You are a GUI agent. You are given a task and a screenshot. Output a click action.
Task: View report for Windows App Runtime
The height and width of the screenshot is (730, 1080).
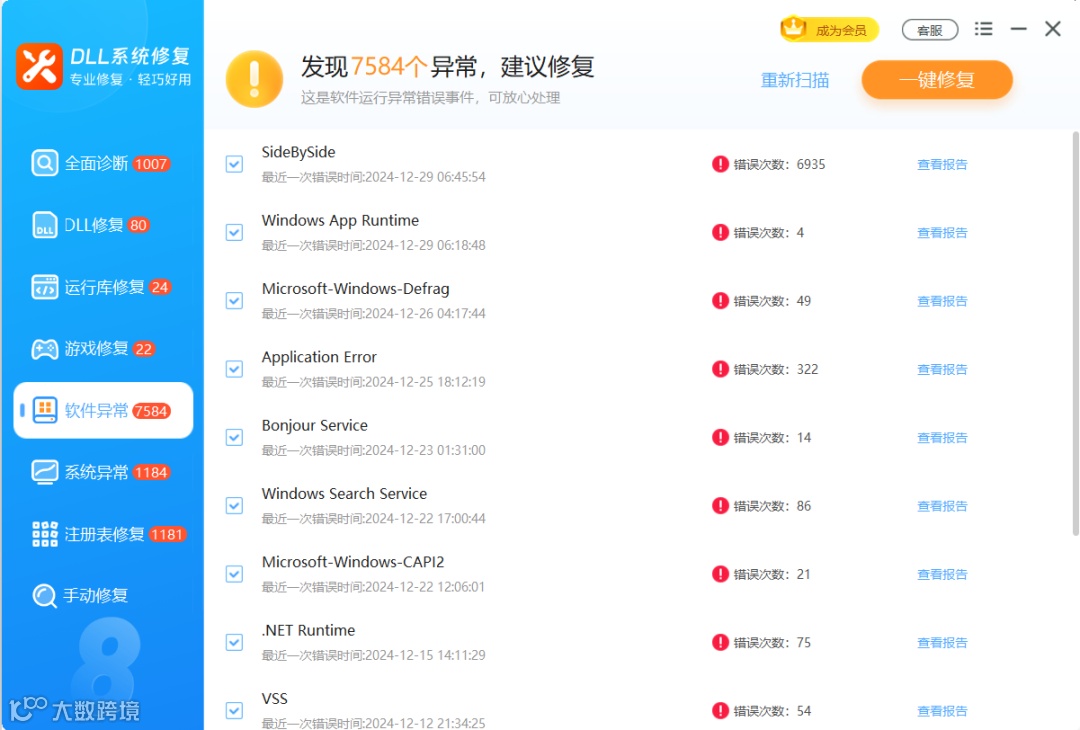coord(942,233)
